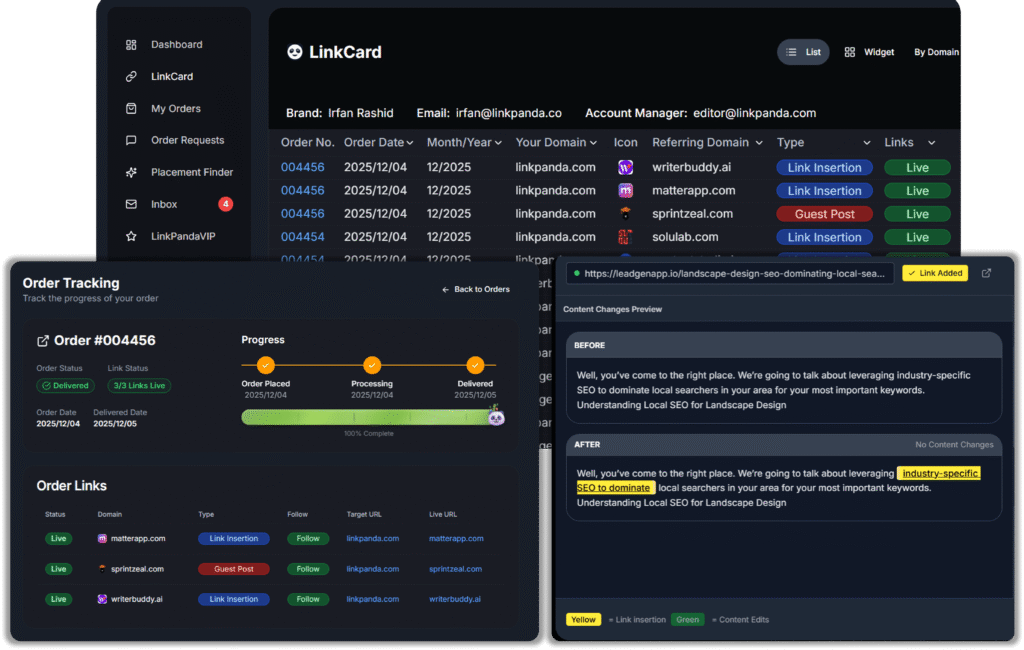Screen dimensions: 1024x650
Task: Click the panda logo next to LinkCard header
Action: 294,51
